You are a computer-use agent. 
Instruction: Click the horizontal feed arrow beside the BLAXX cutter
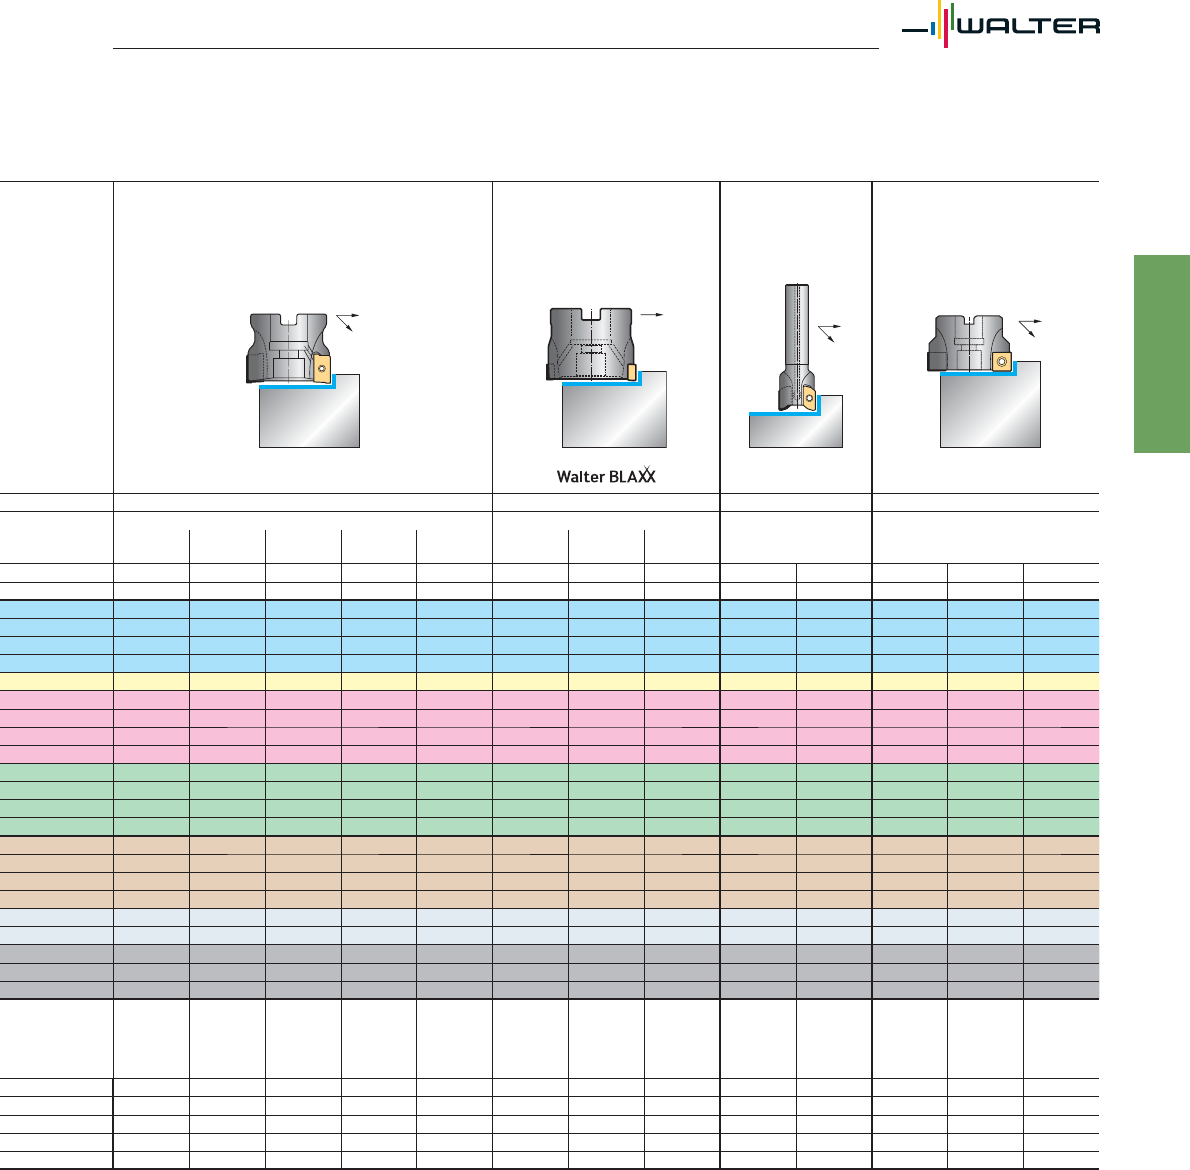coord(652,314)
